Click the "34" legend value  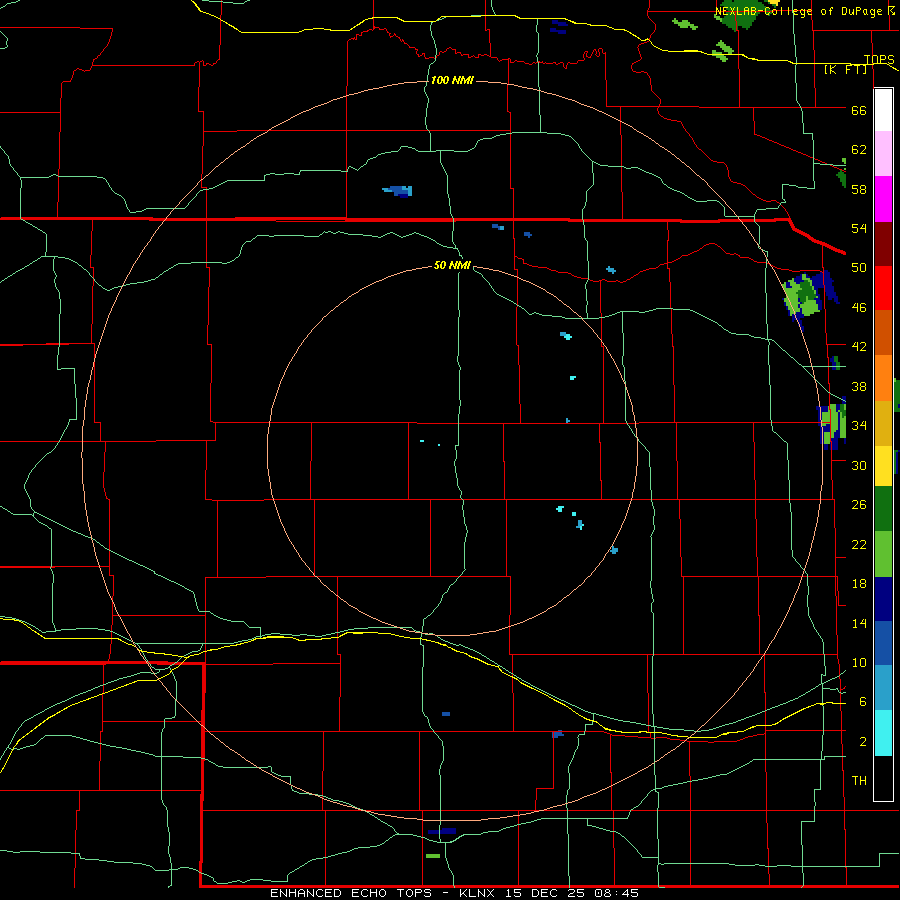point(859,426)
